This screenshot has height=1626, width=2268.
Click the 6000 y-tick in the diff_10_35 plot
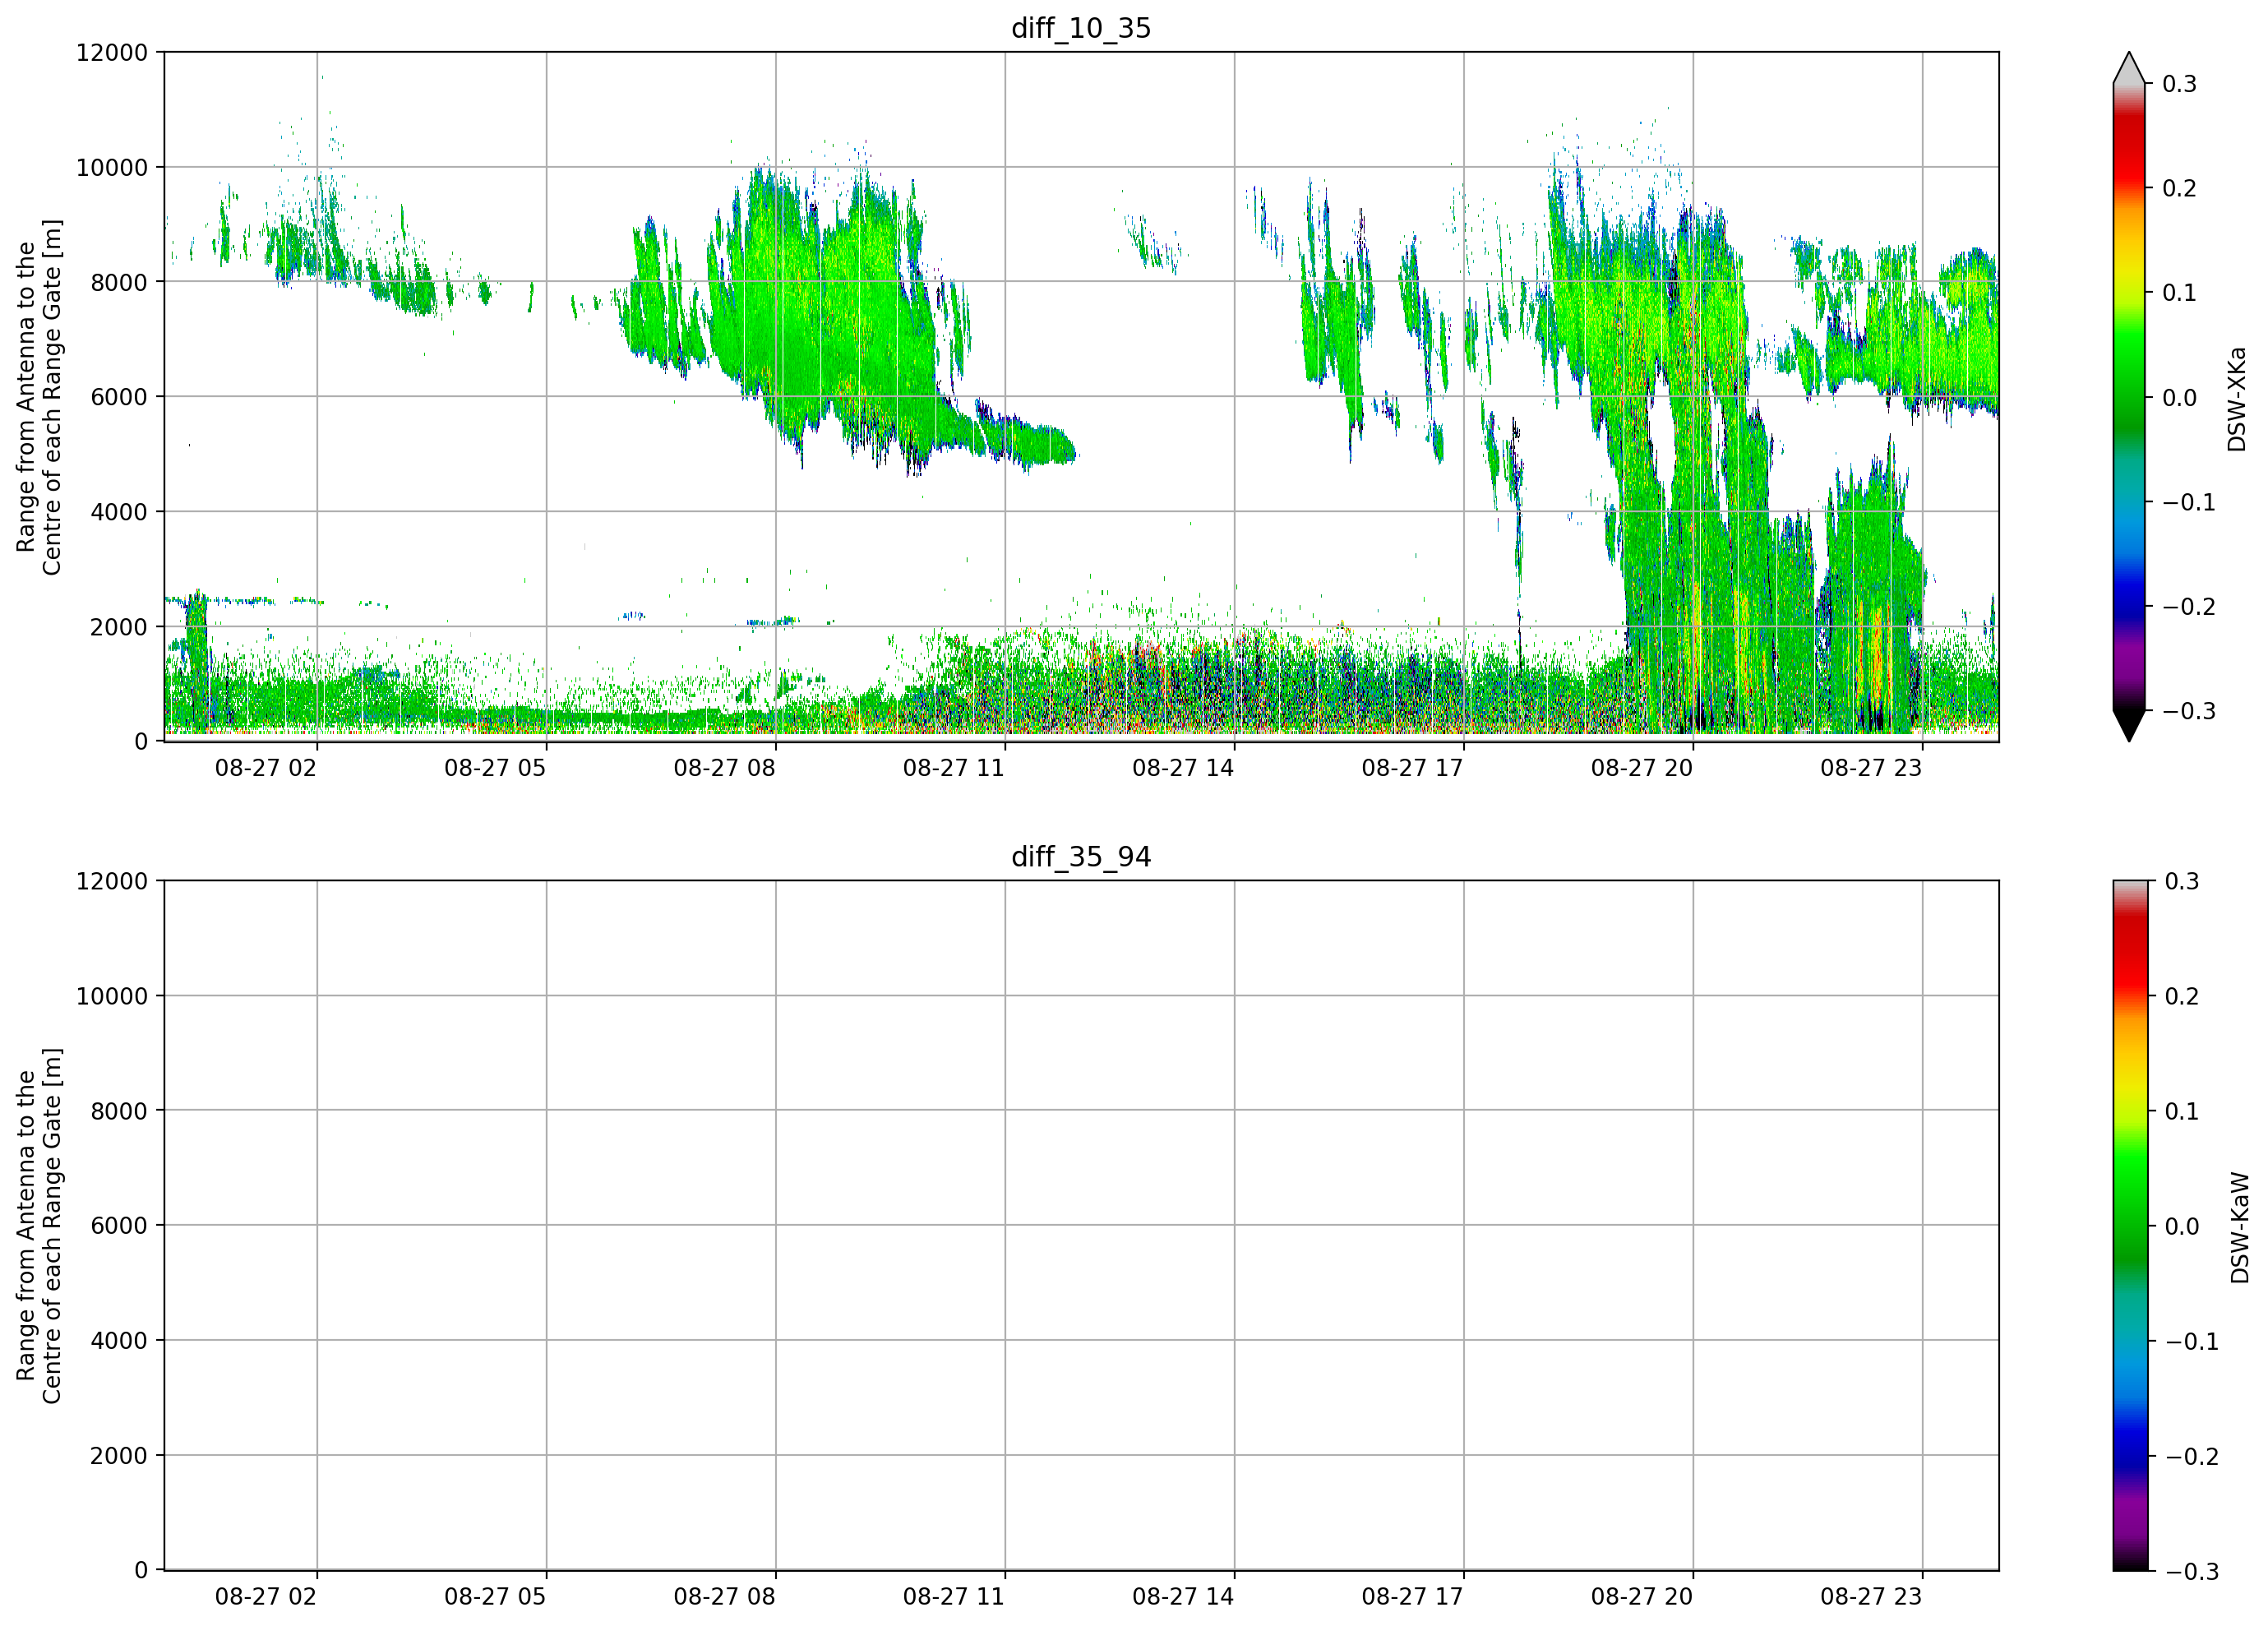119,397
